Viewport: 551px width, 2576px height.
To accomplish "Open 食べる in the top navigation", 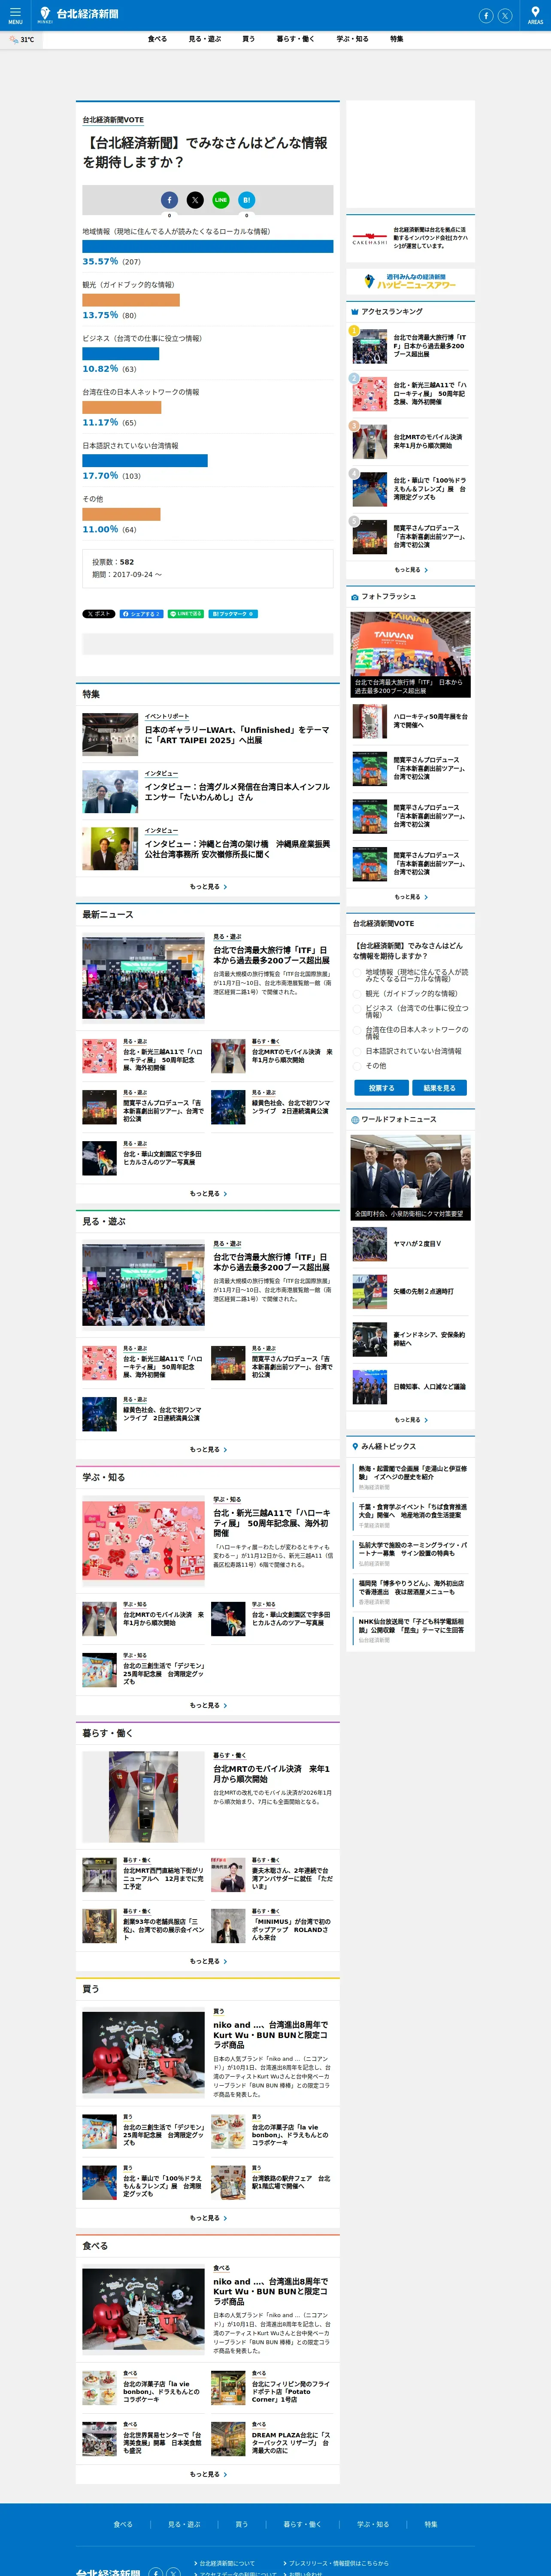I will click(x=157, y=39).
